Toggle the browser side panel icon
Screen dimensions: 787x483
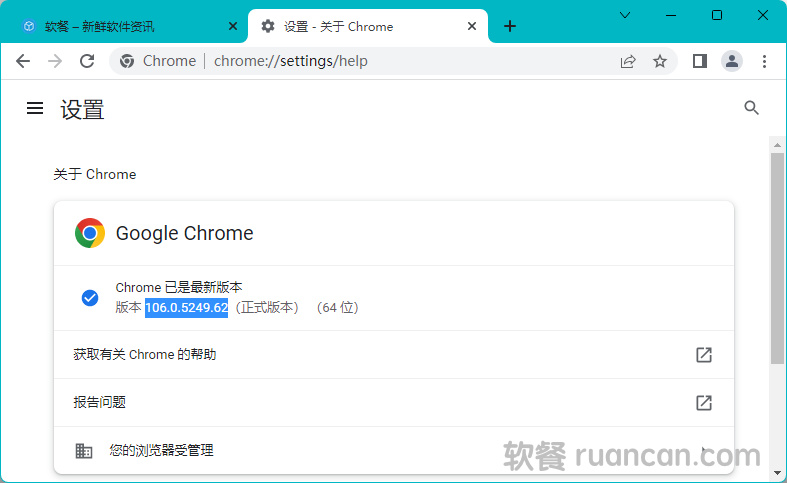point(700,61)
